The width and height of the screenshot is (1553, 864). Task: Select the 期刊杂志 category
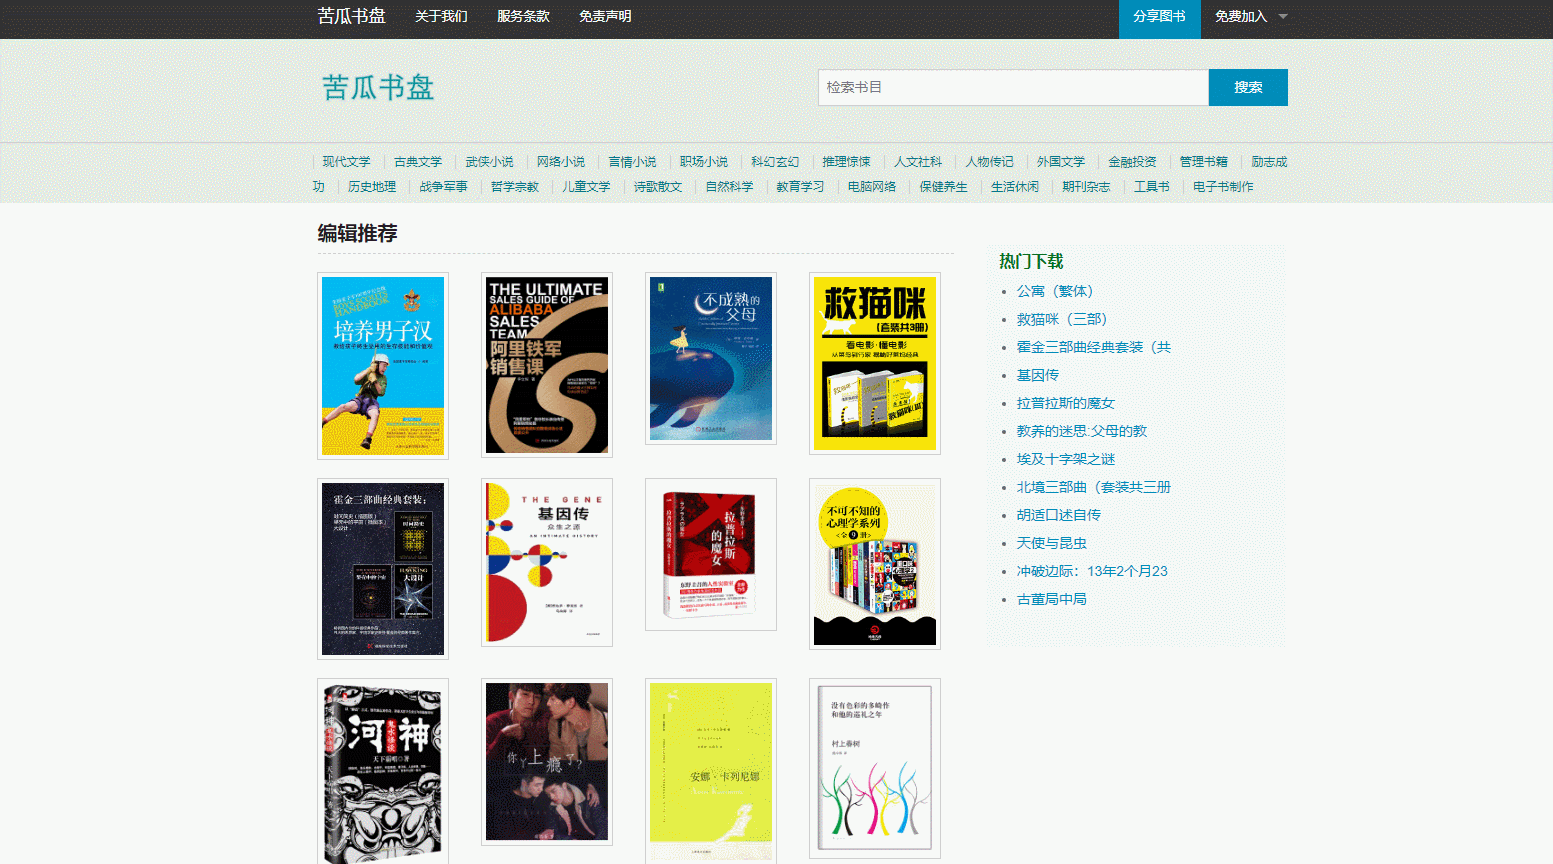tap(1086, 187)
